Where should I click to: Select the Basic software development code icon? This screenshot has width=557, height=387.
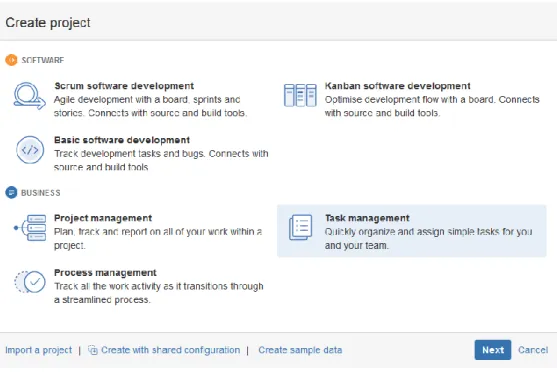coord(30,150)
